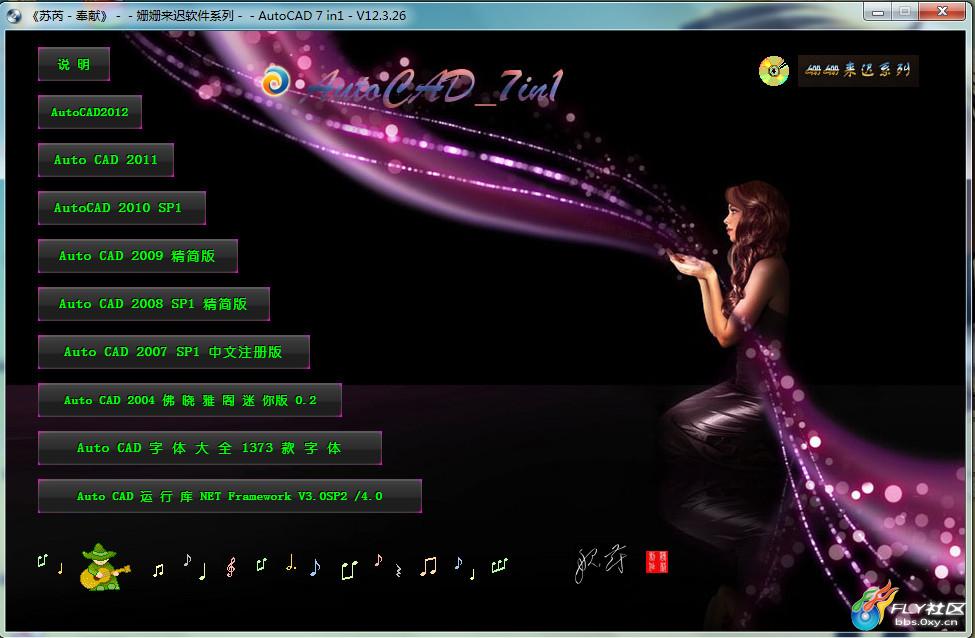975x638 pixels.
Task: Open Auto CAD 2009 精简版 button
Action: click(x=138, y=256)
